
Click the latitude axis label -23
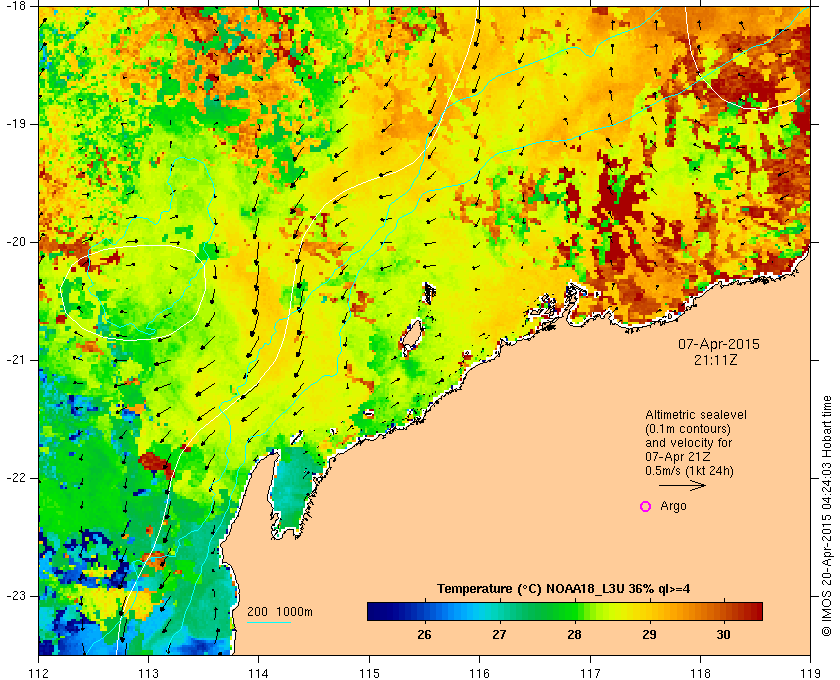click(15, 596)
